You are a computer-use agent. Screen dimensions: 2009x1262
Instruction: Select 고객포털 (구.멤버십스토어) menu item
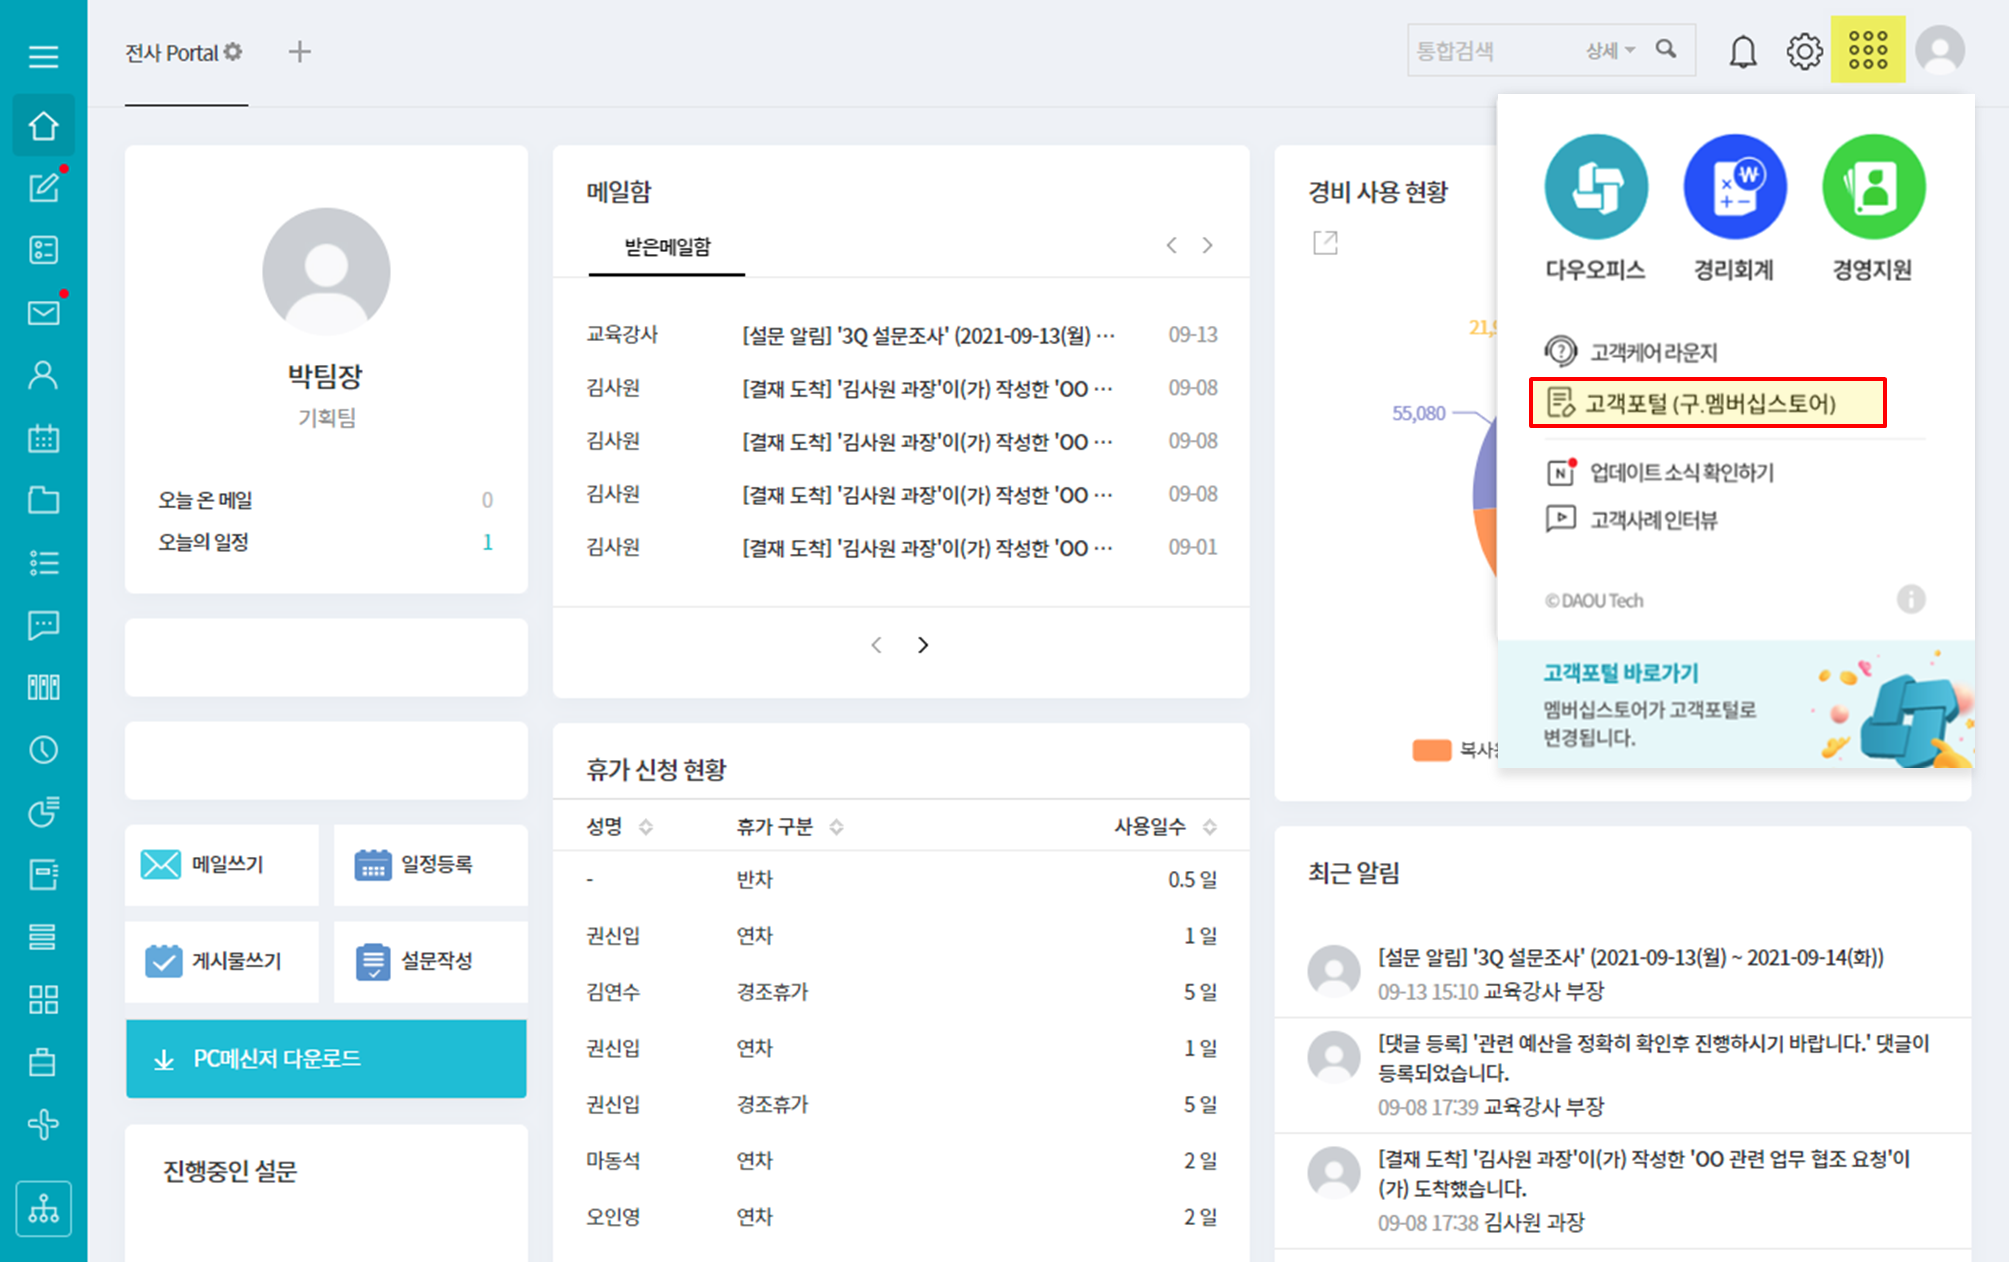1708,403
